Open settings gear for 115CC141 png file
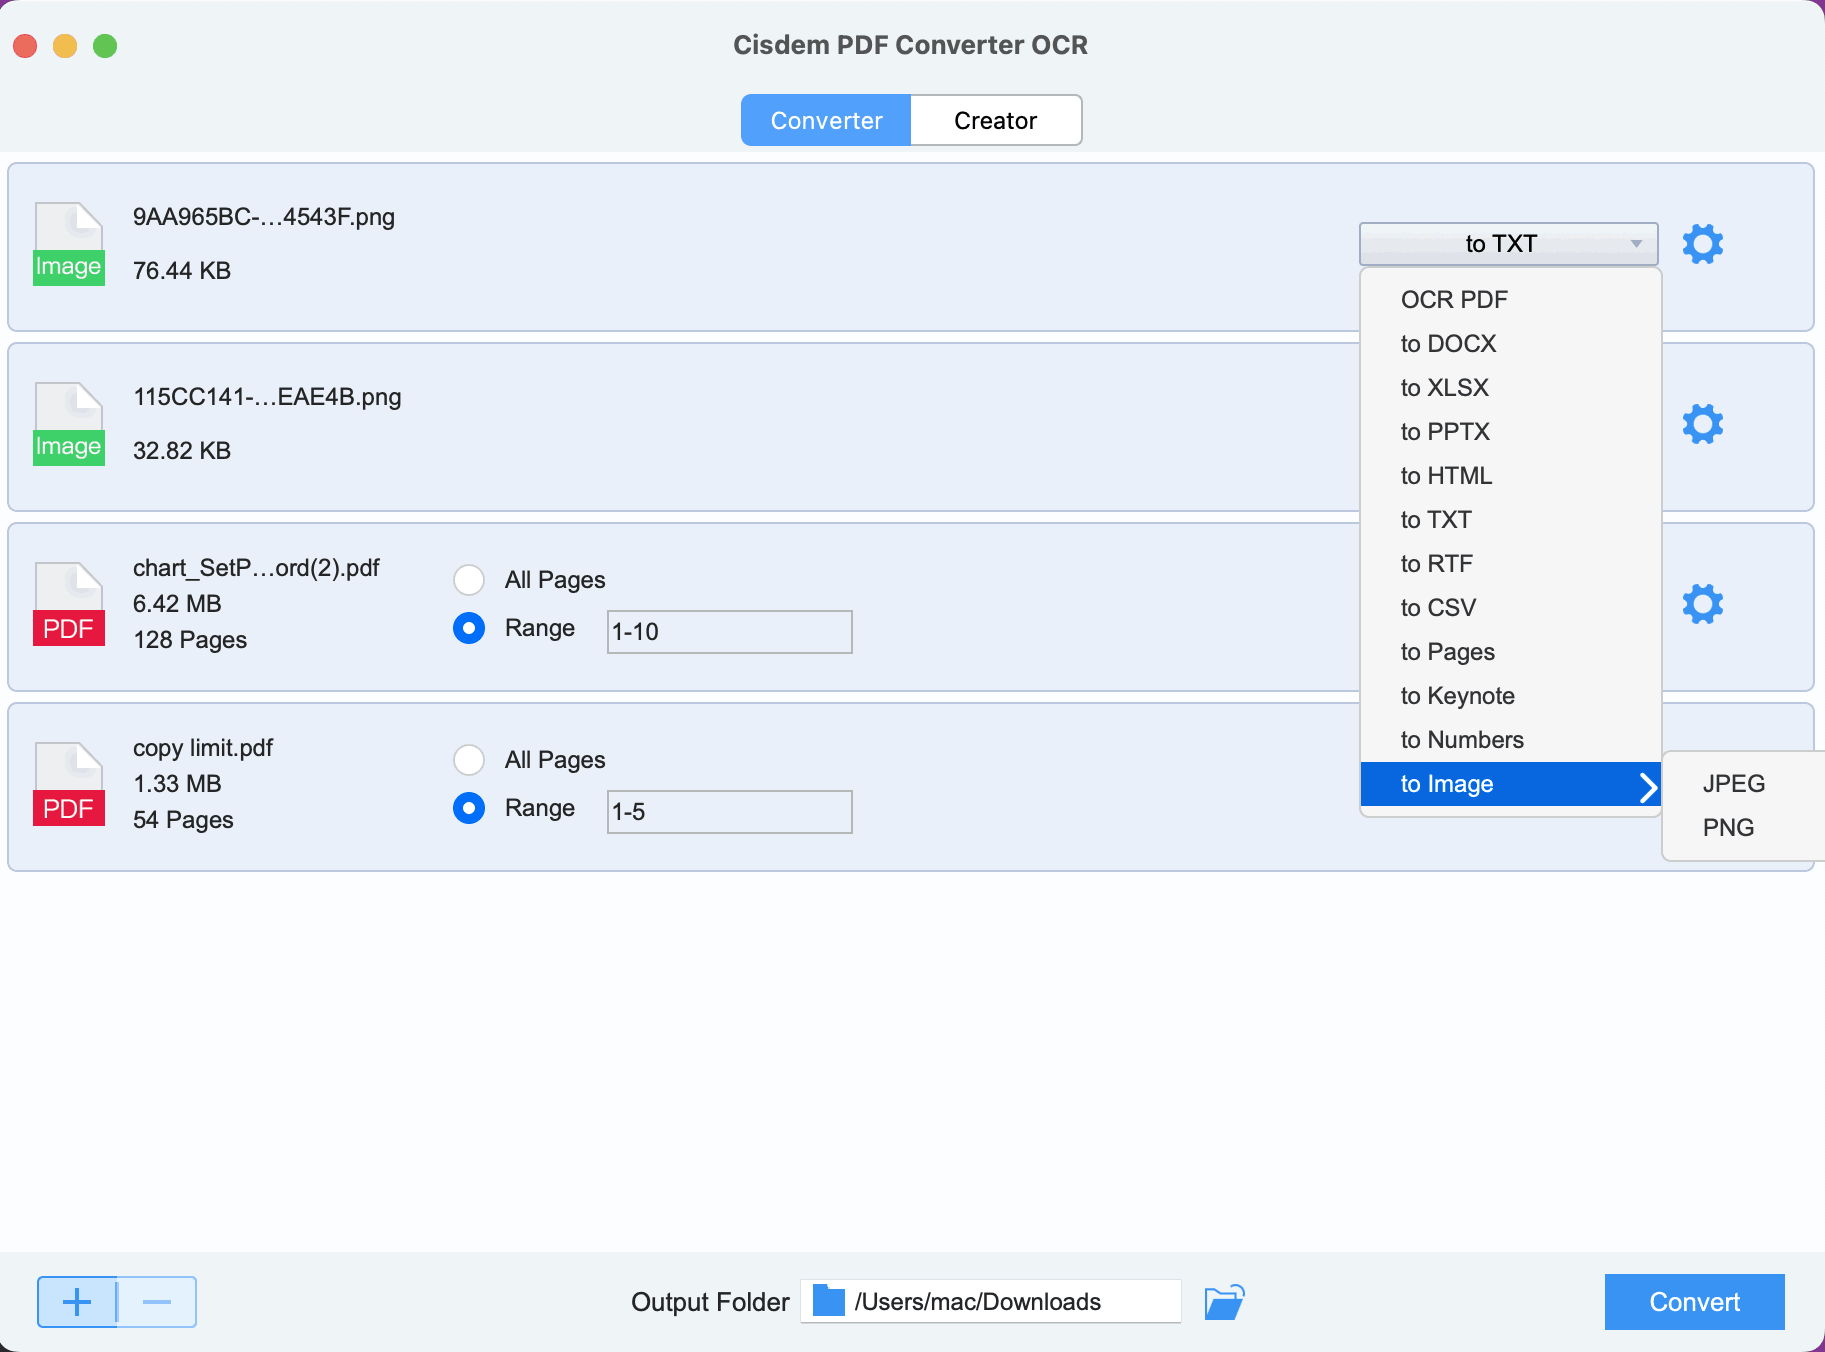1825x1352 pixels. pyautogui.click(x=1702, y=424)
